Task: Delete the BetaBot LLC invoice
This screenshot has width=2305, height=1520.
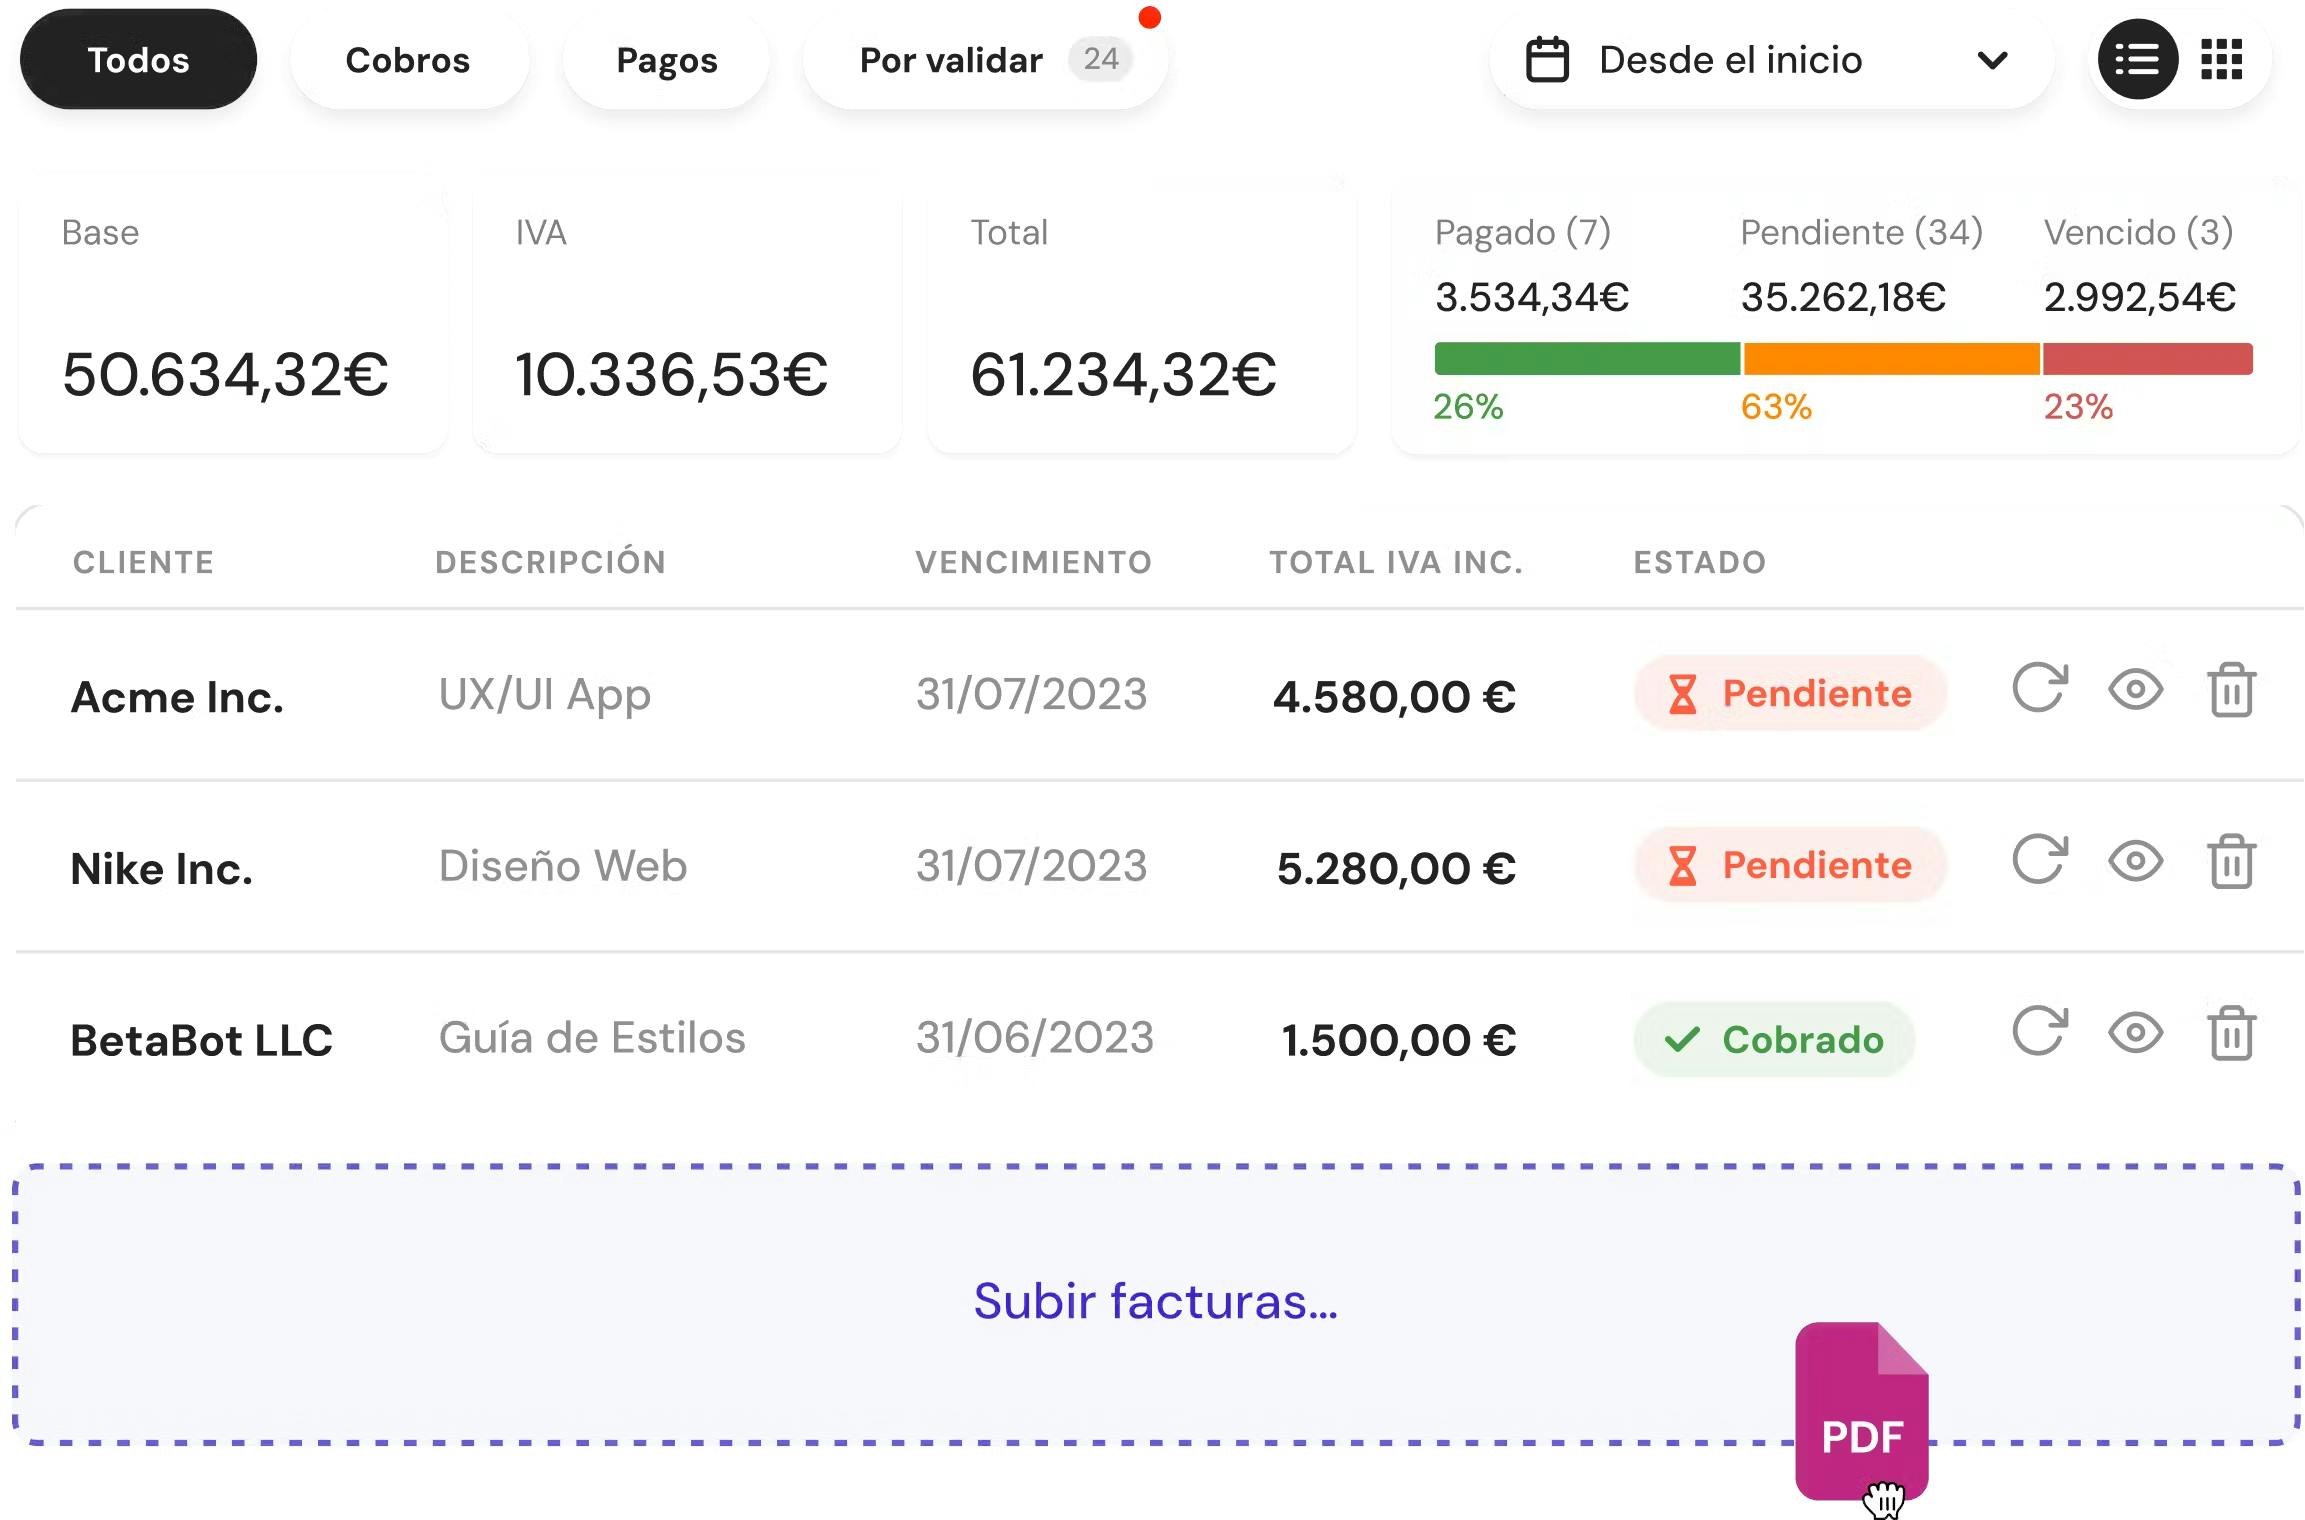Action: point(2231,1034)
